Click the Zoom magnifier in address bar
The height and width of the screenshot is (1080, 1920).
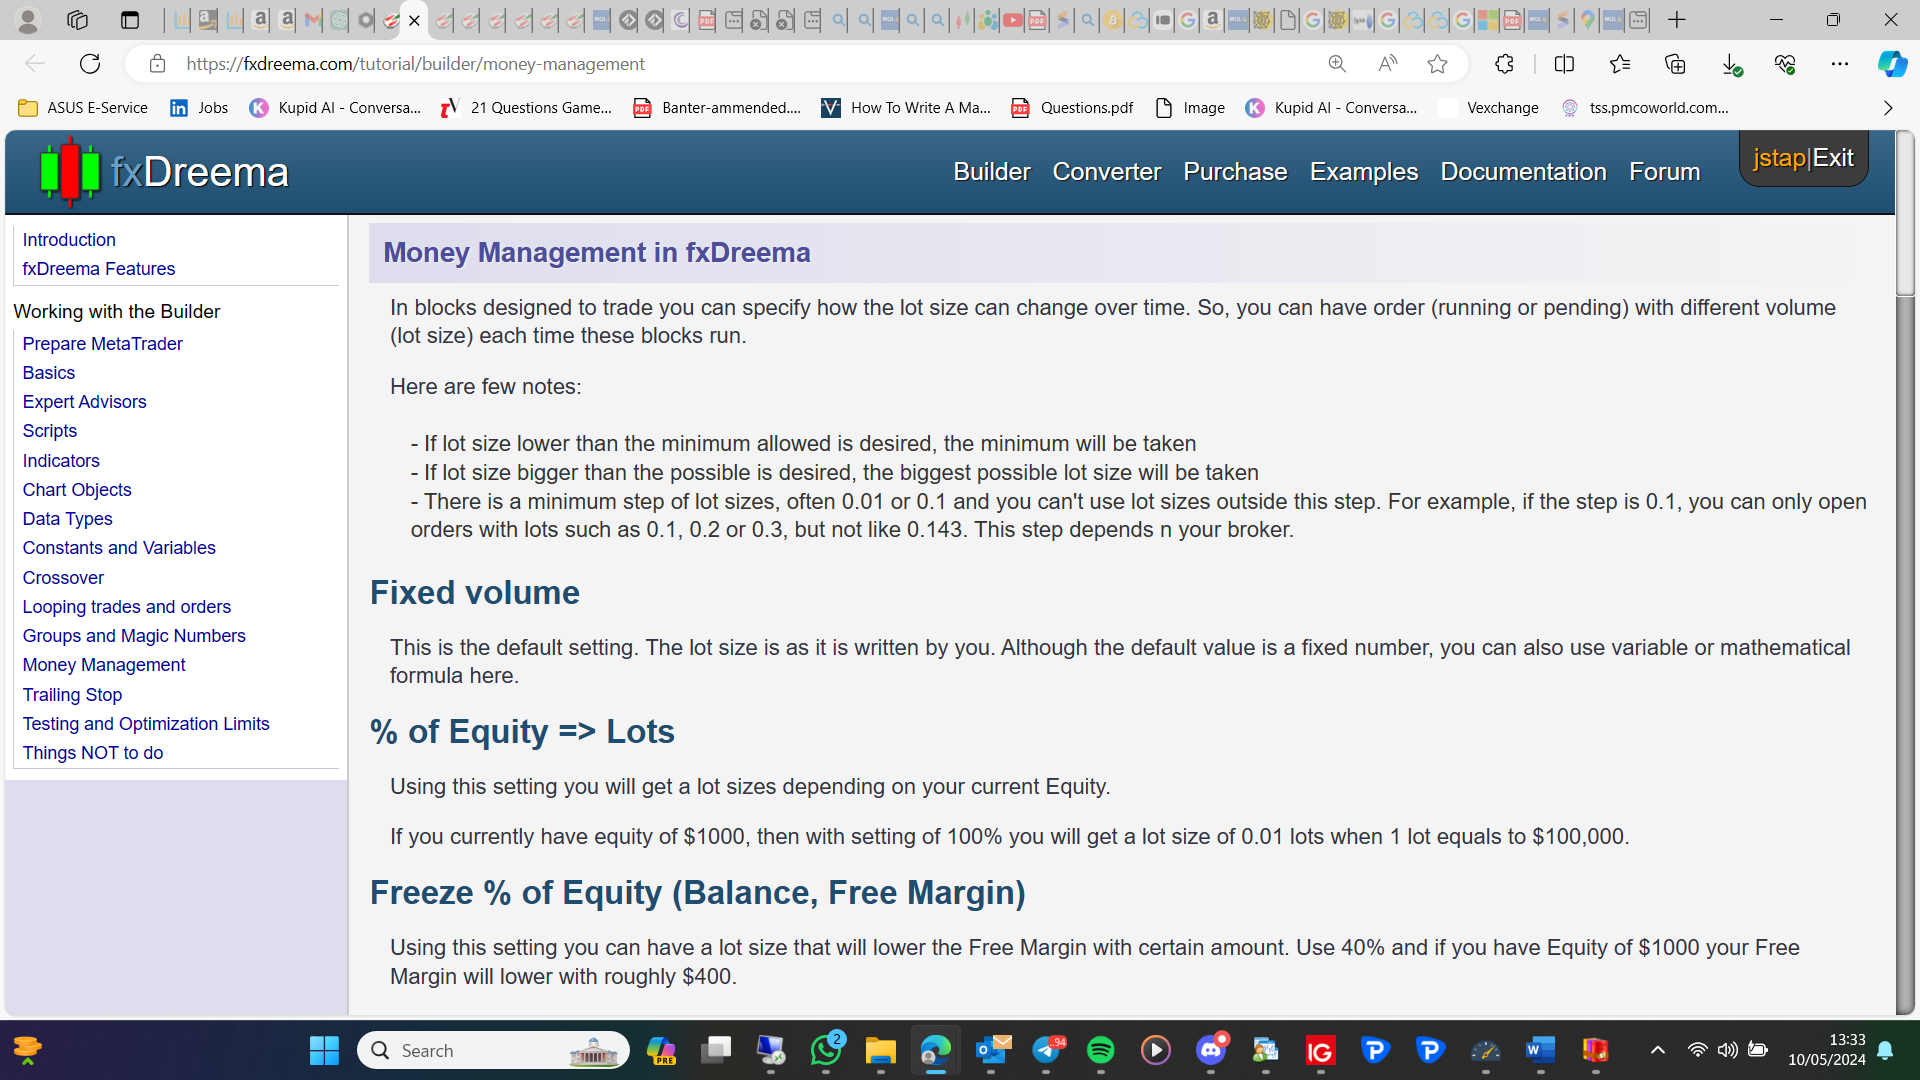(x=1337, y=64)
